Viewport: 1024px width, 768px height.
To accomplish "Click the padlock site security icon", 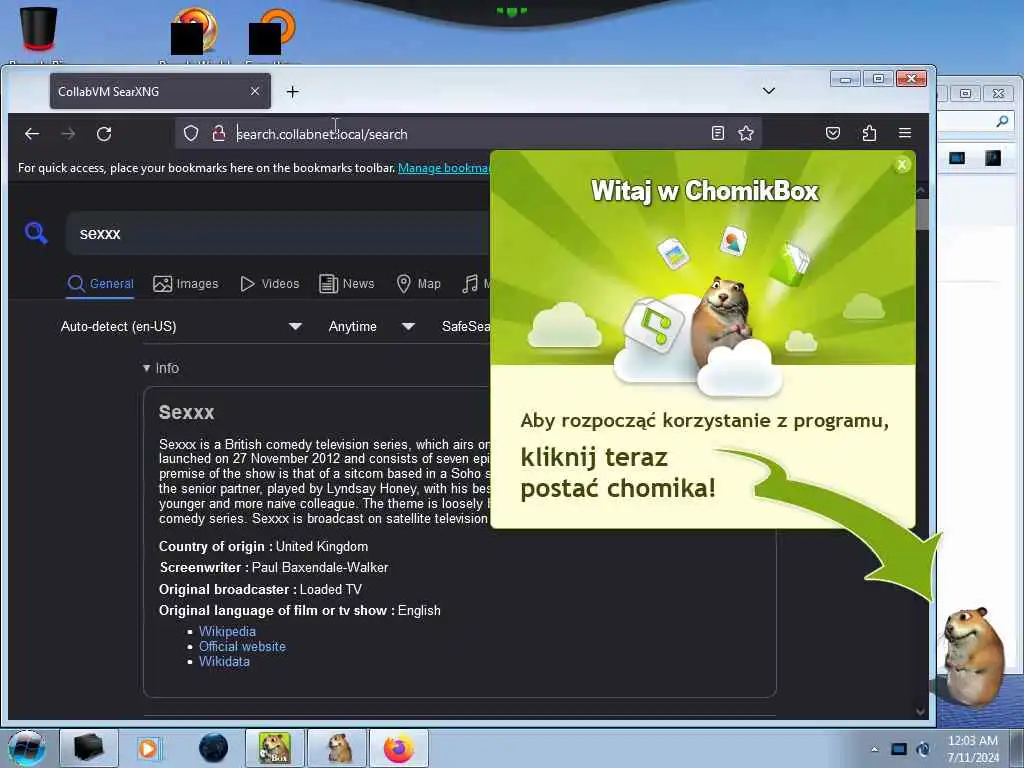I will (219, 133).
